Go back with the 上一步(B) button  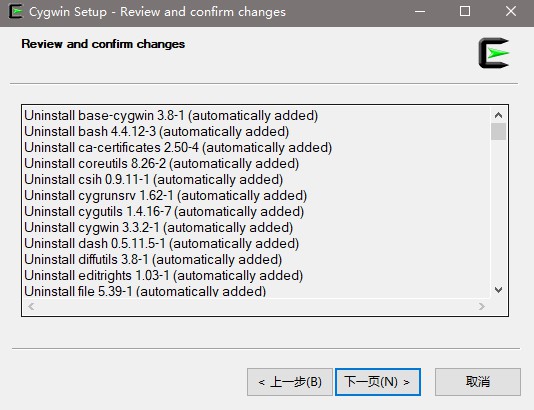pyautogui.click(x=290, y=382)
